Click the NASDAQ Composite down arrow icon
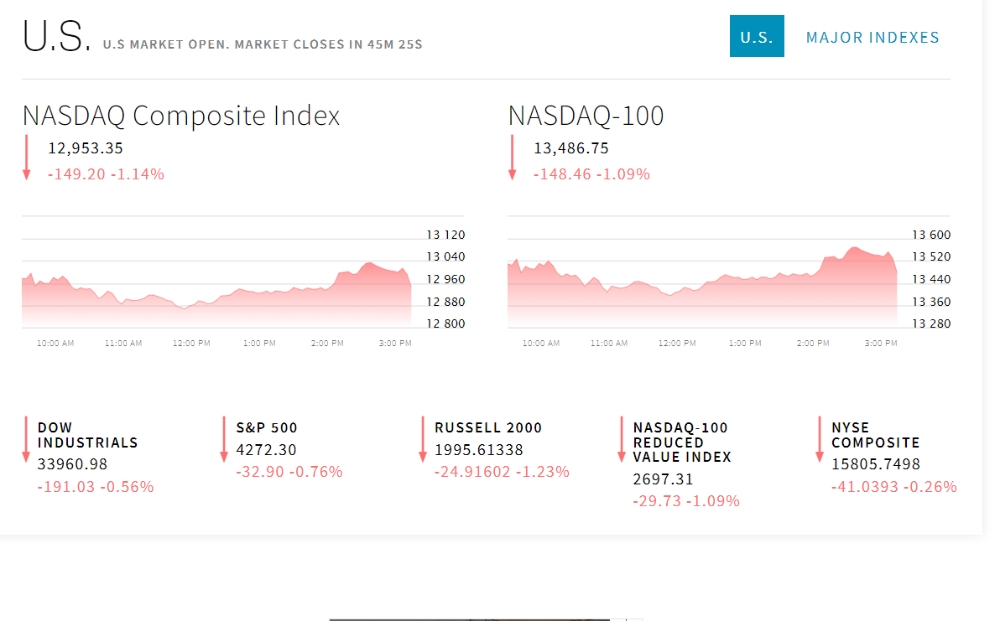The width and height of the screenshot is (1000, 621). click(26, 157)
